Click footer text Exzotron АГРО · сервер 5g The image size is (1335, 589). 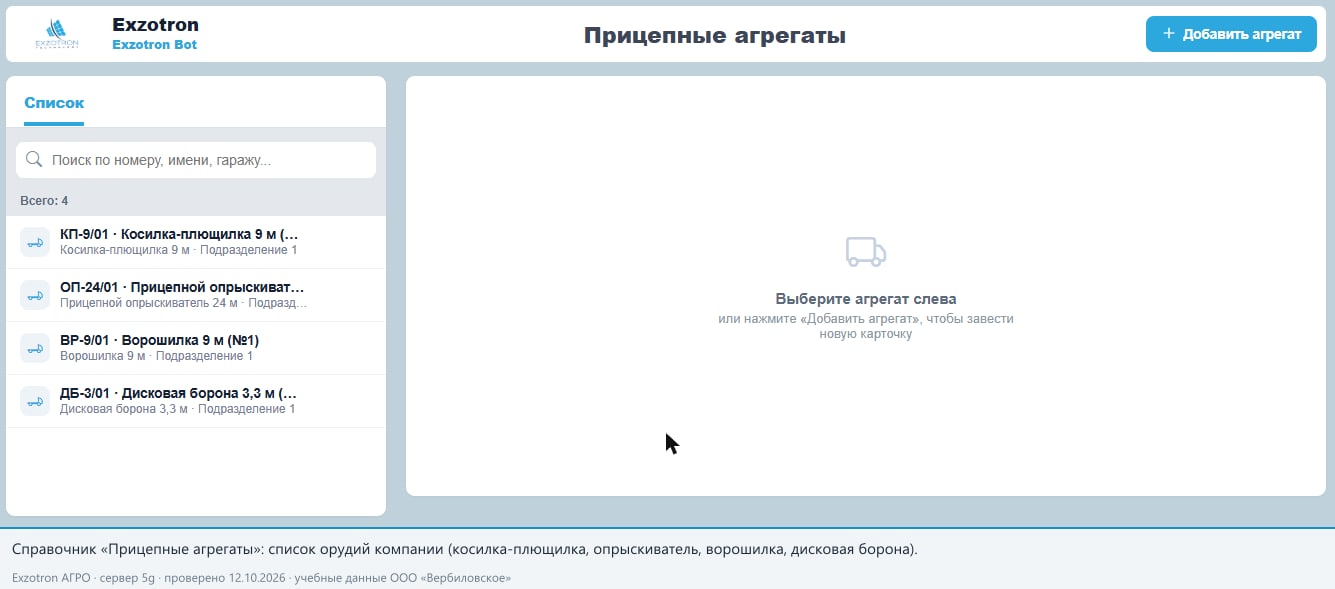tap(261, 578)
